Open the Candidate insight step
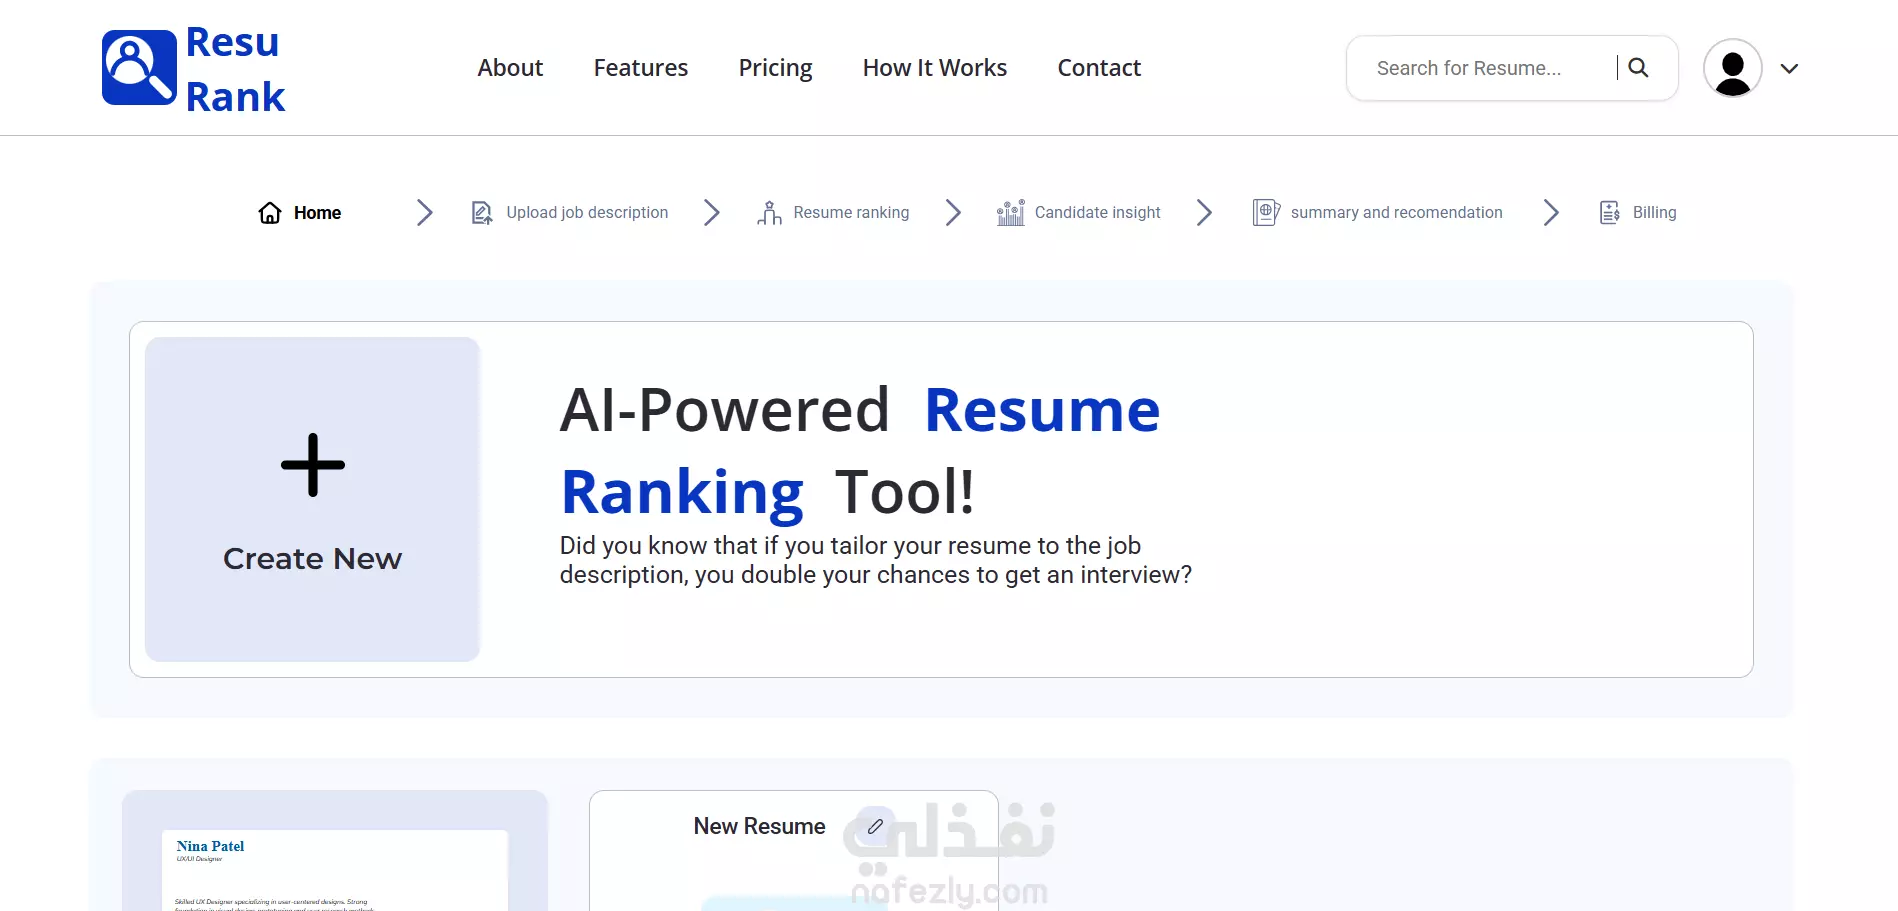Image resolution: width=1898 pixels, height=911 pixels. [x=1097, y=212]
